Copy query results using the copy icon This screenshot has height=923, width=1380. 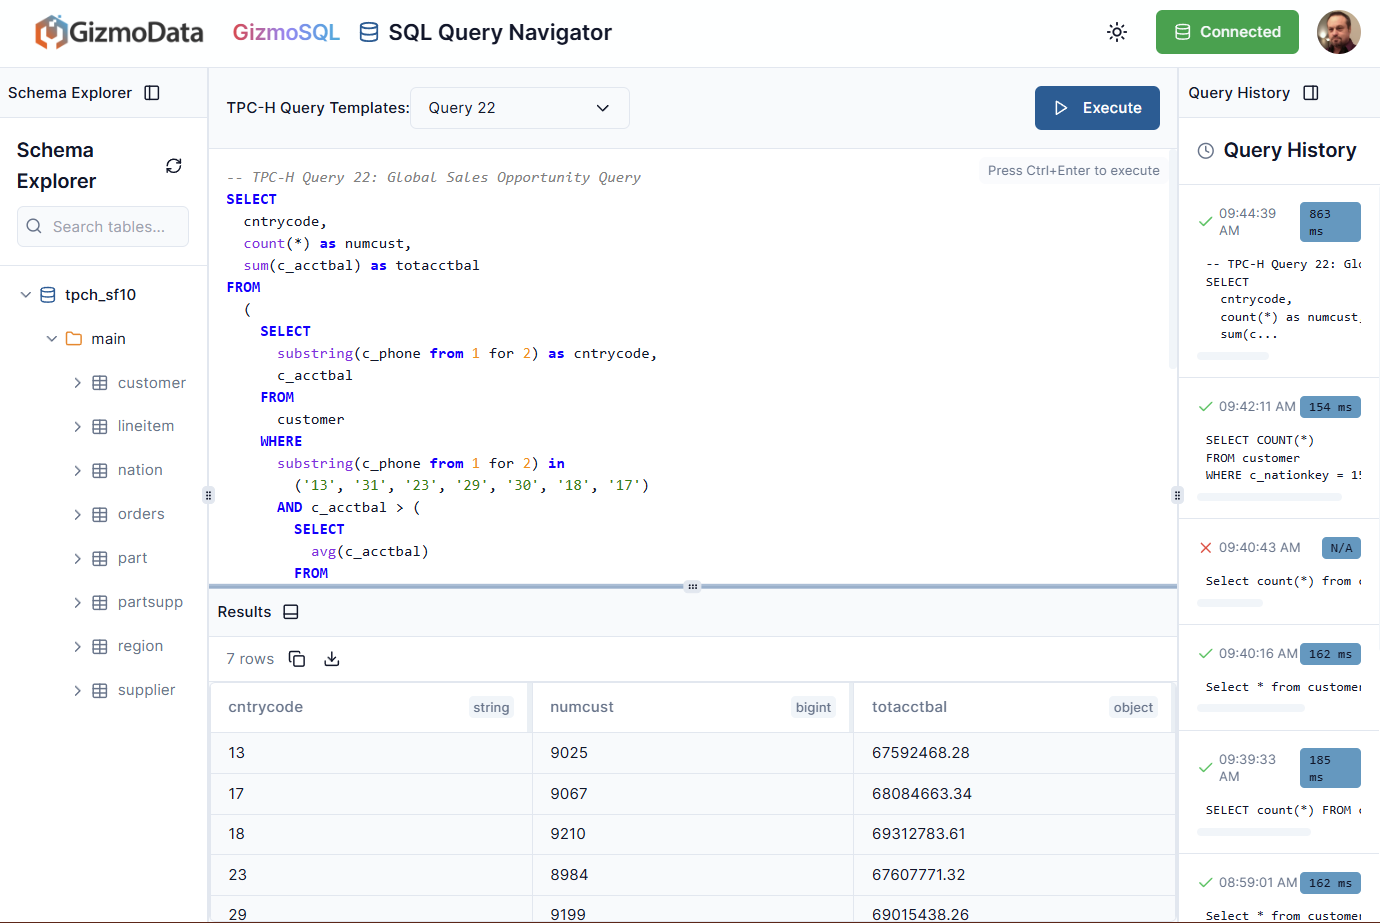297,658
